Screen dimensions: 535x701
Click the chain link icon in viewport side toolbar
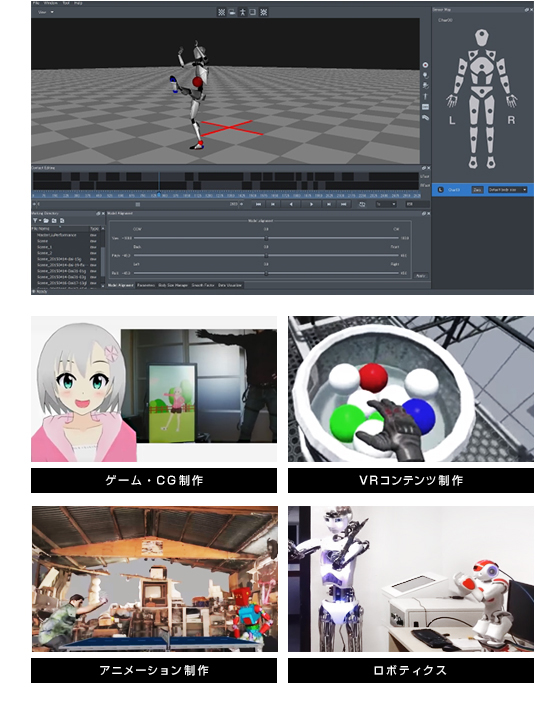(x=425, y=118)
